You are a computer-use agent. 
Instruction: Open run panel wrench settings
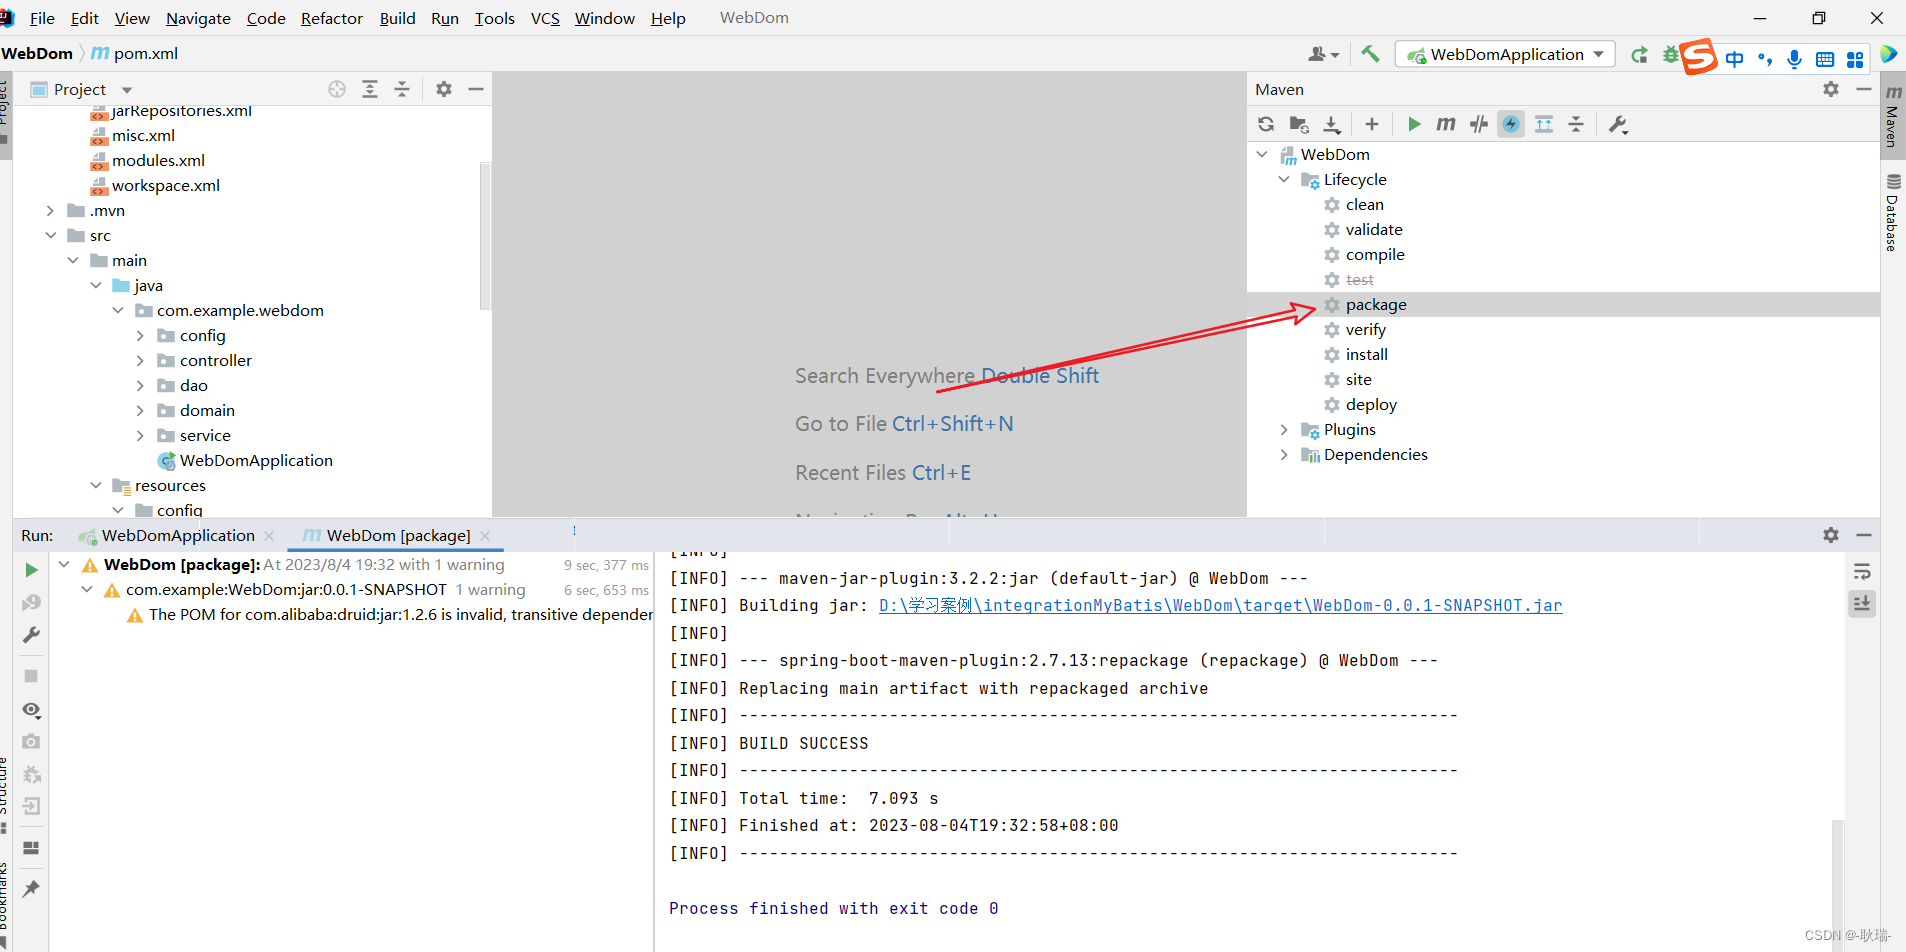coord(31,635)
